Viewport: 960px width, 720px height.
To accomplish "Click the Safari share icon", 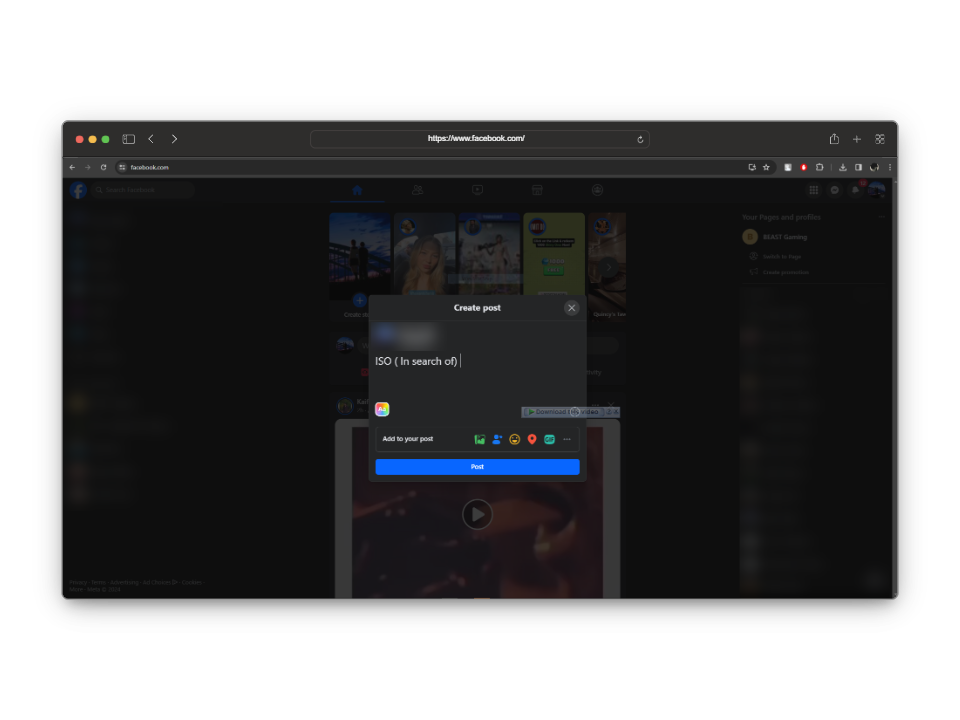I will 834,139.
